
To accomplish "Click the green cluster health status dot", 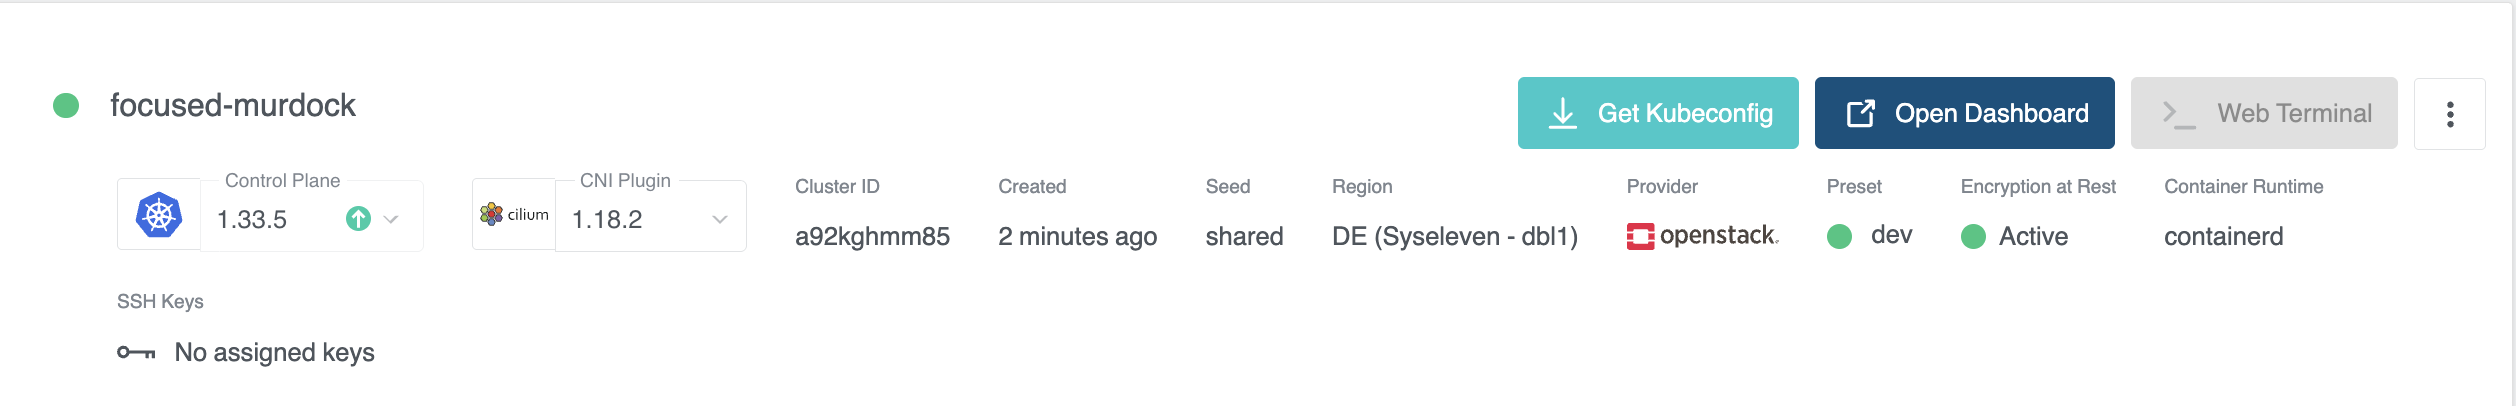I will point(66,106).
